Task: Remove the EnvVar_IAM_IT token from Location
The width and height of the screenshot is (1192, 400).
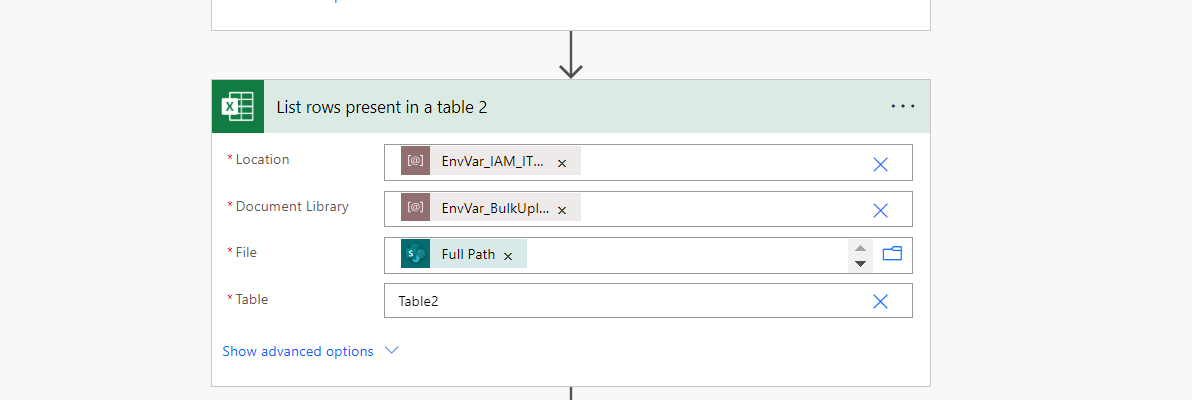Action: (x=562, y=163)
